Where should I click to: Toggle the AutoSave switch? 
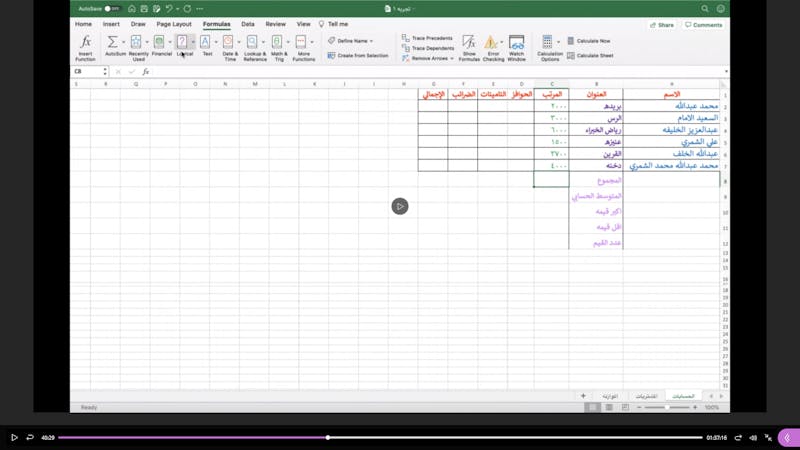click(x=112, y=9)
